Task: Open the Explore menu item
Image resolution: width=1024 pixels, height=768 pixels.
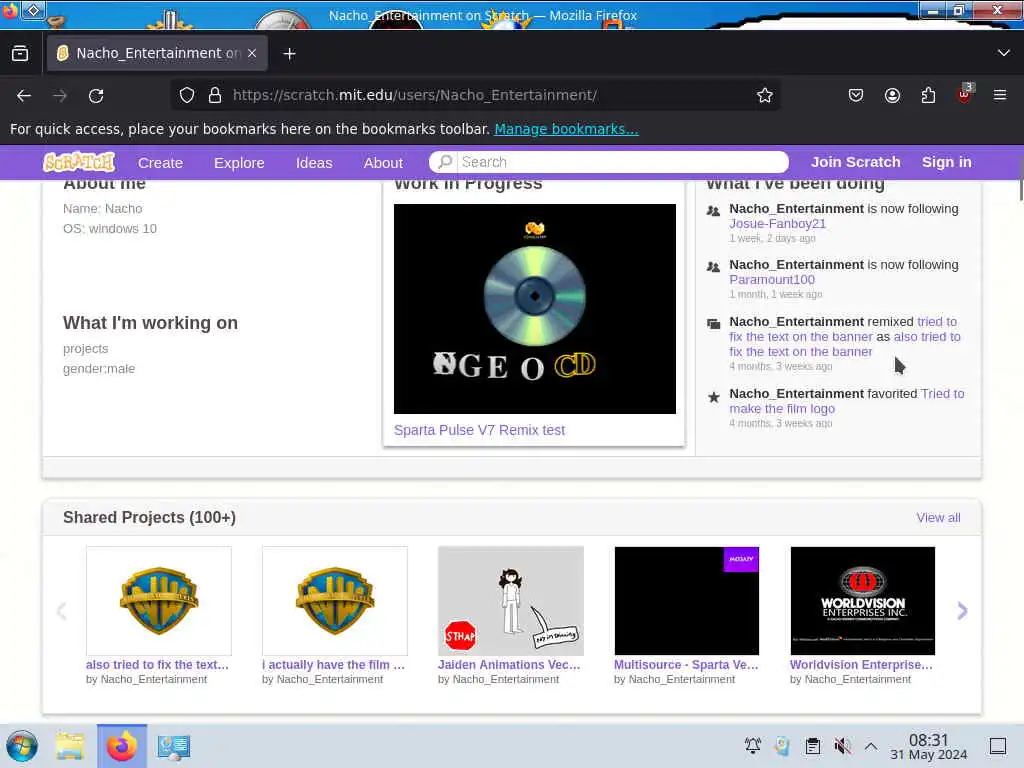Action: tap(239, 163)
